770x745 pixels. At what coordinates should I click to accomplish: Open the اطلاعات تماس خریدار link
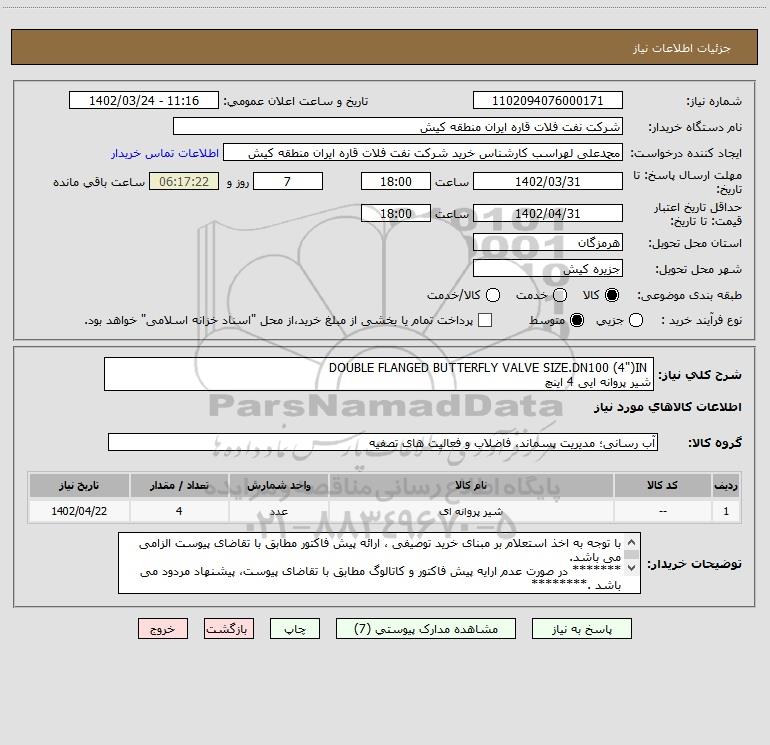coord(165,153)
